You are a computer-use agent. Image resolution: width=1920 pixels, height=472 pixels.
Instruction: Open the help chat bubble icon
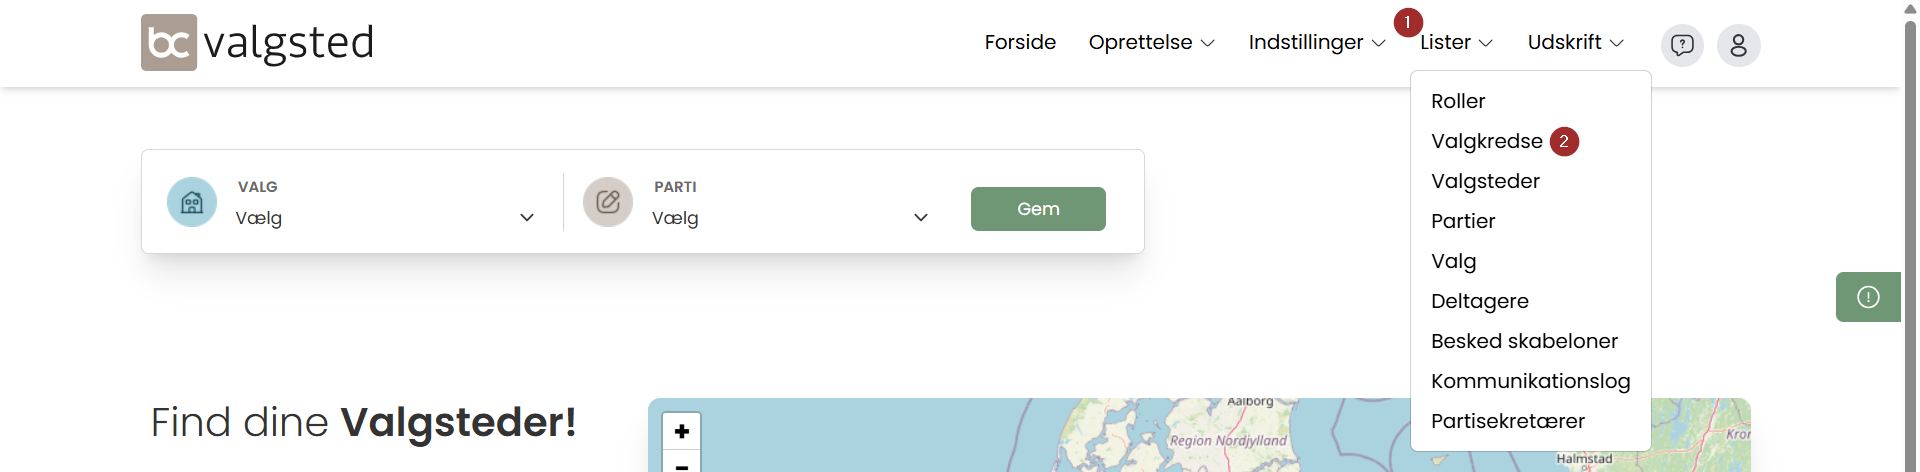tap(1682, 45)
